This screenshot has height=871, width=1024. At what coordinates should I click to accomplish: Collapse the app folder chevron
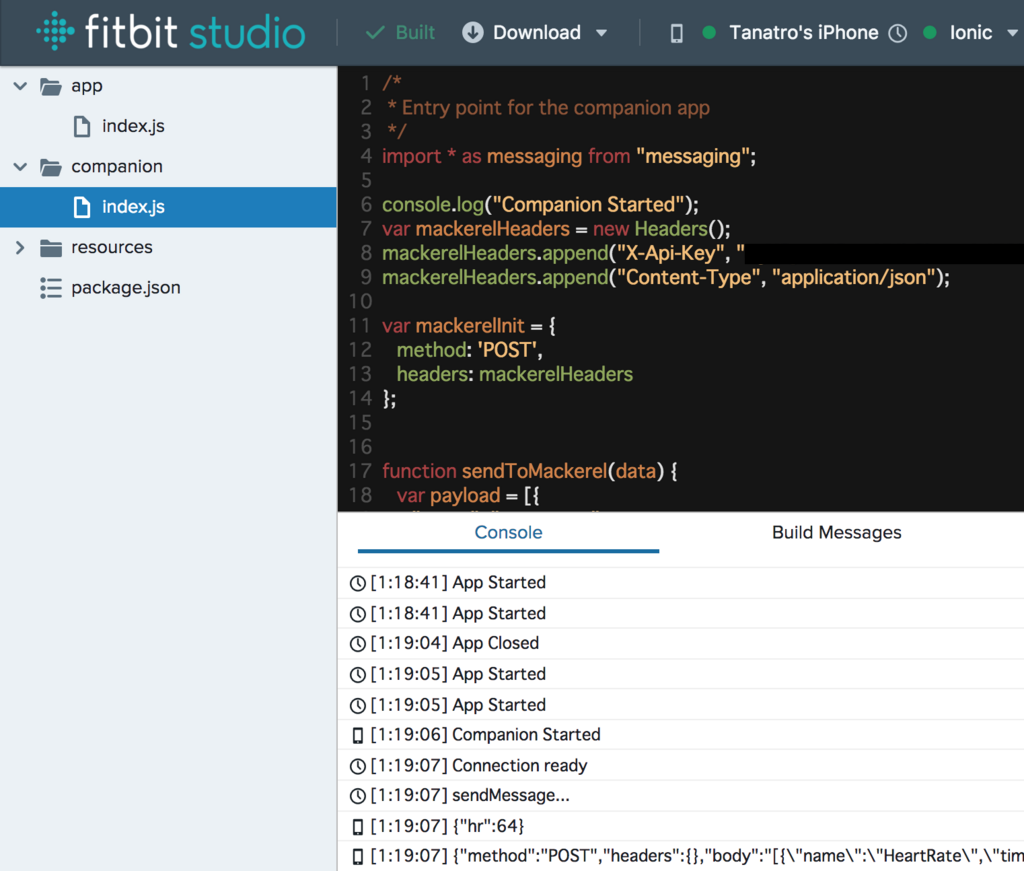click(x=20, y=86)
